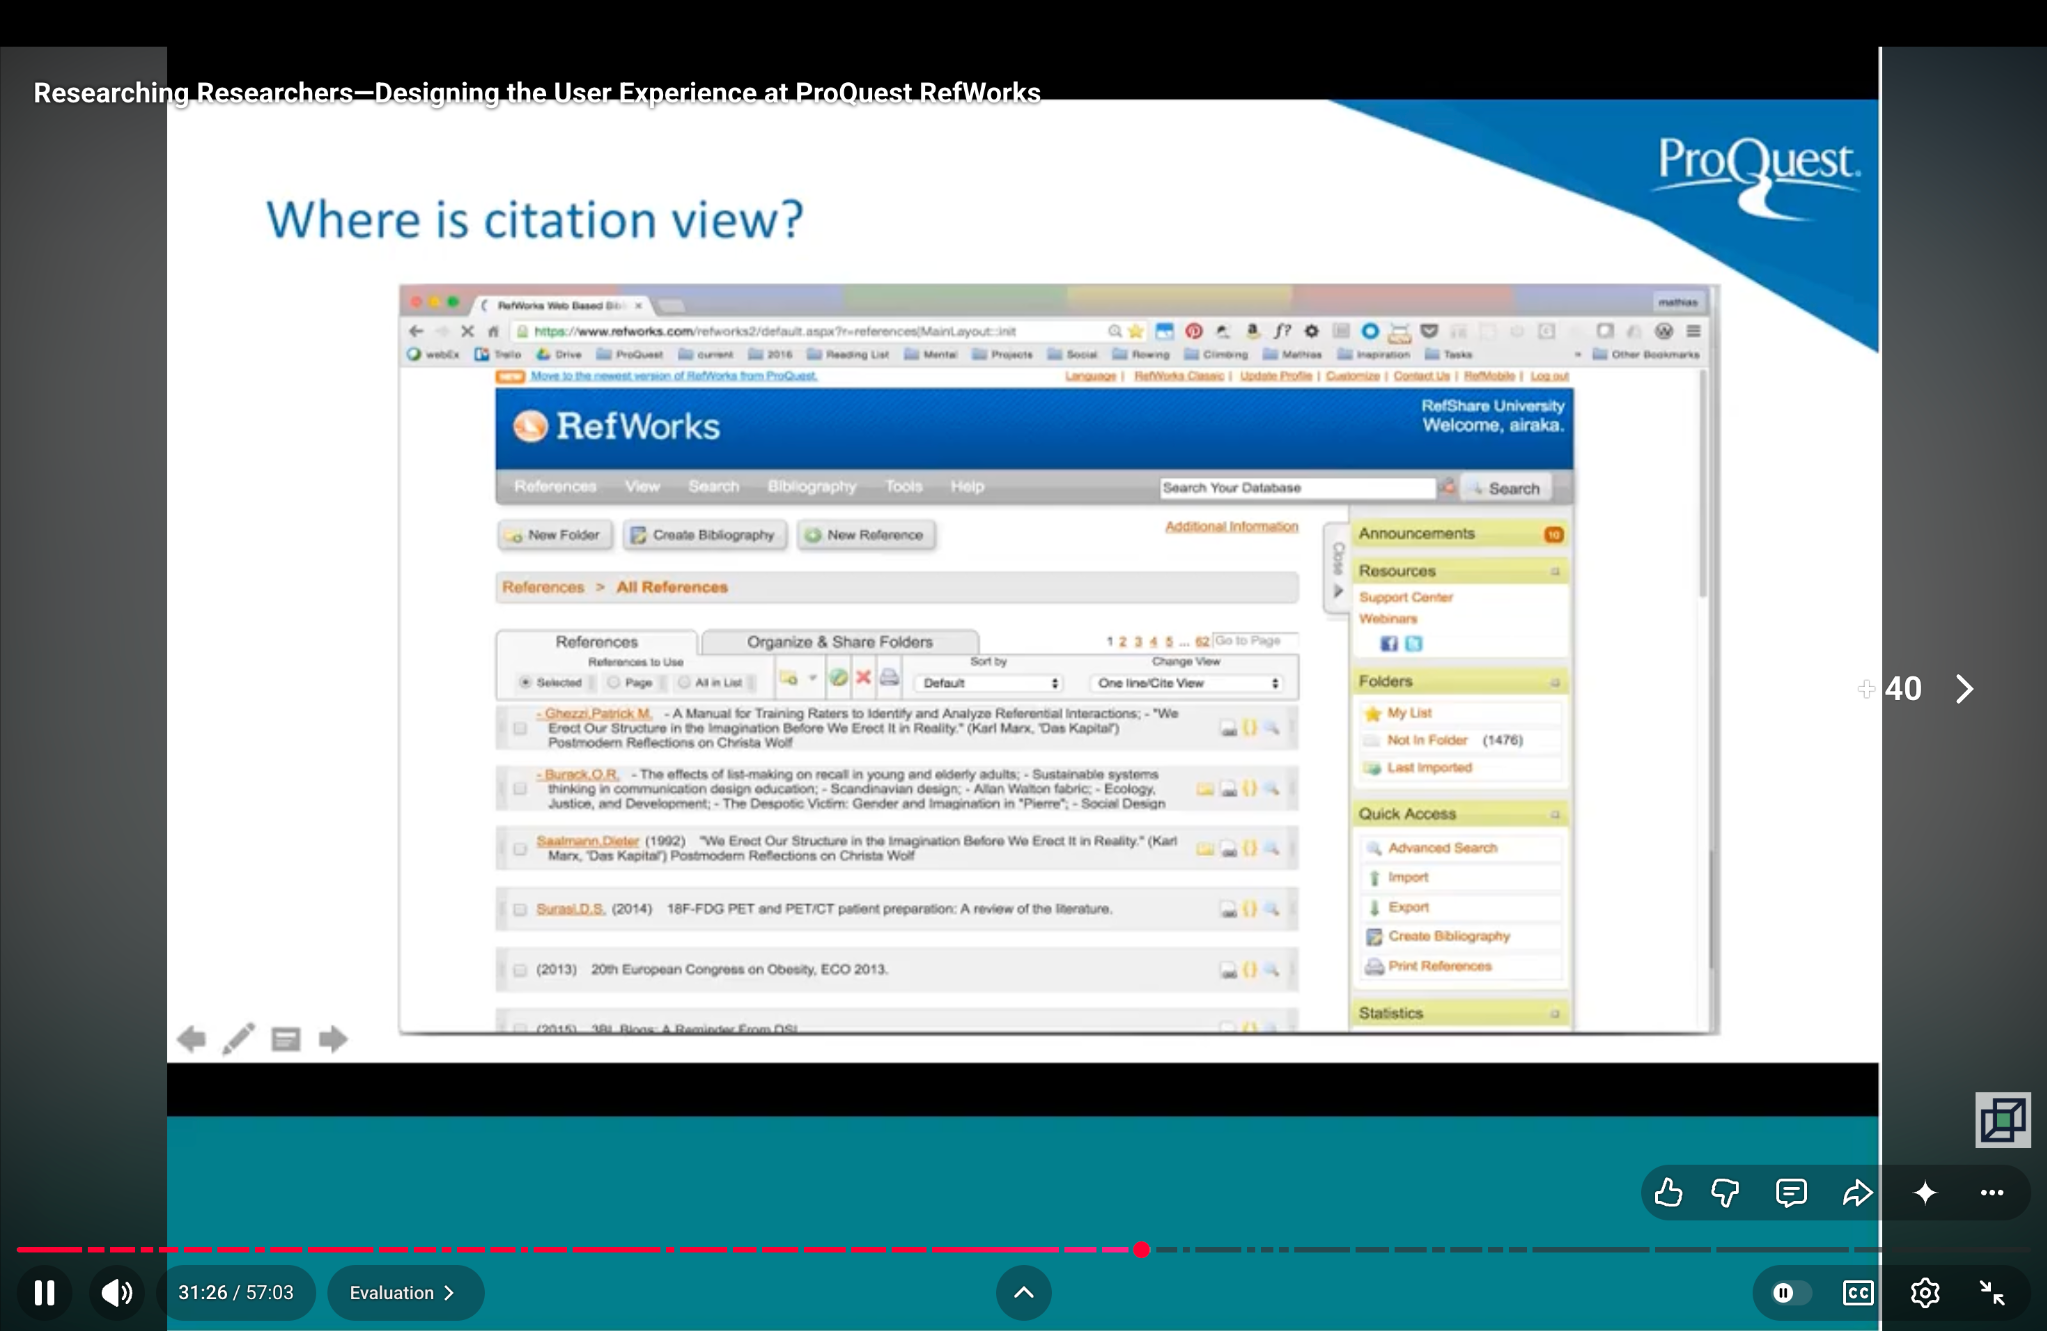Expand the more videos chevron

[x=1023, y=1292]
